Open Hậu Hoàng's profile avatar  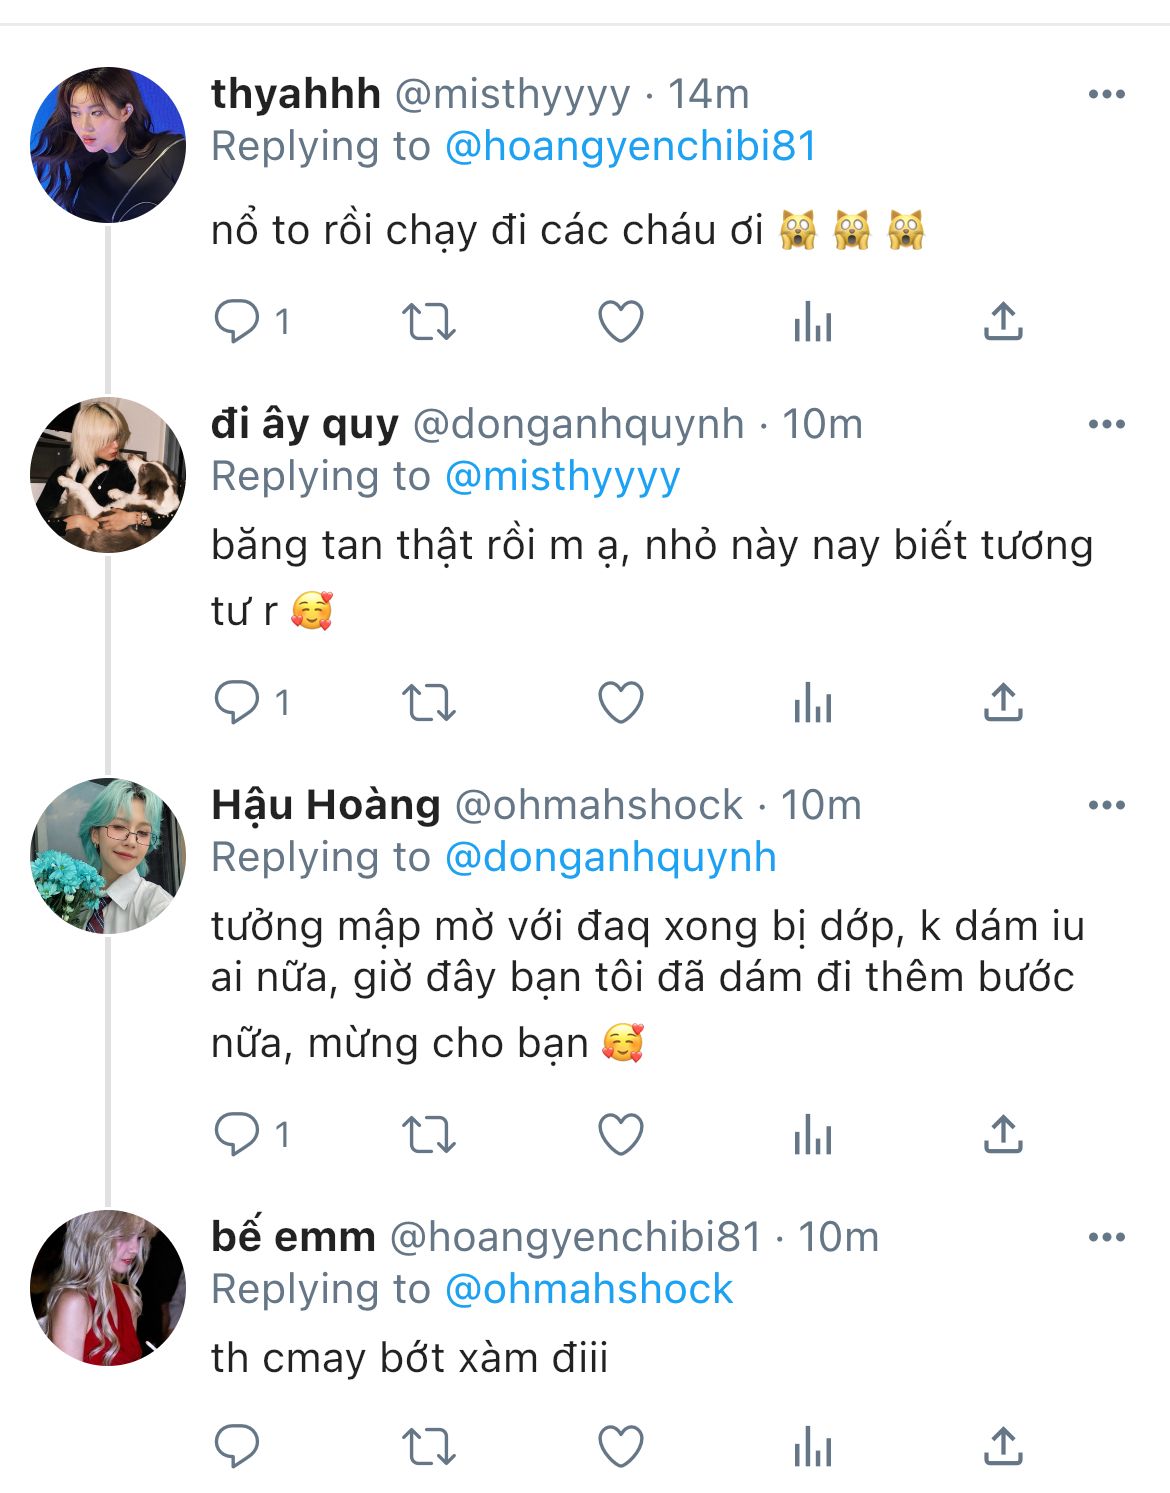pyautogui.click(x=108, y=856)
